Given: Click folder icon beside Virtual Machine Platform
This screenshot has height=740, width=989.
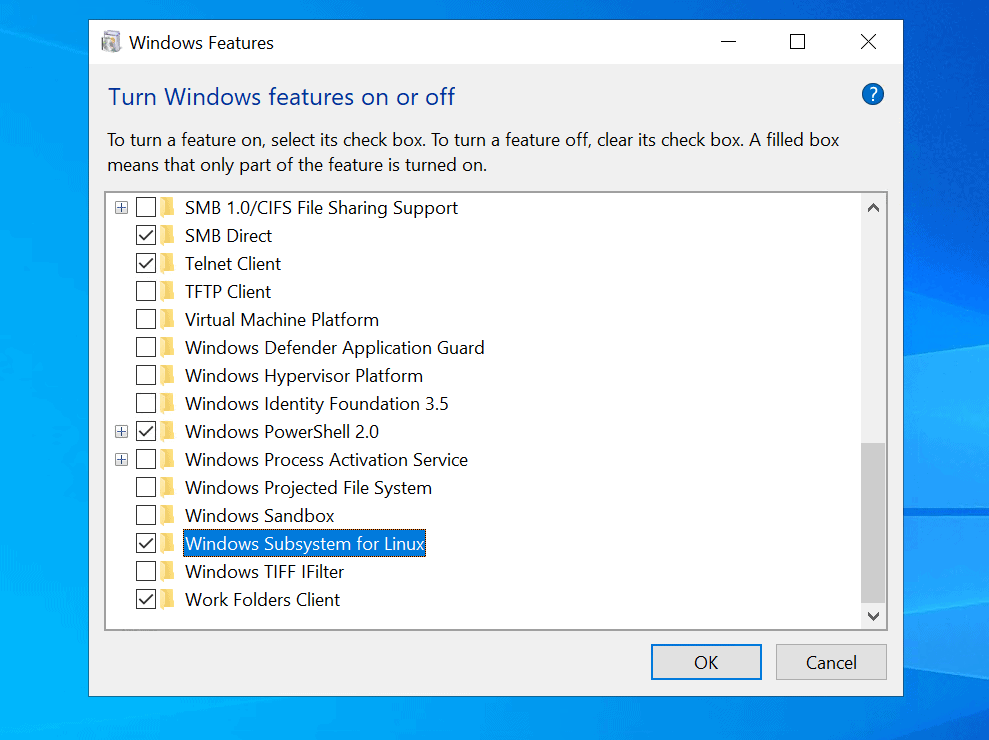Looking at the screenshot, I should click(167, 319).
